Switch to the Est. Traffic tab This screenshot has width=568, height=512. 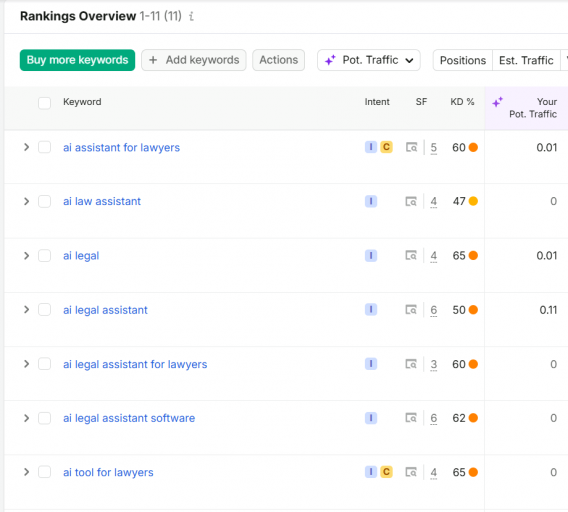click(x=526, y=60)
